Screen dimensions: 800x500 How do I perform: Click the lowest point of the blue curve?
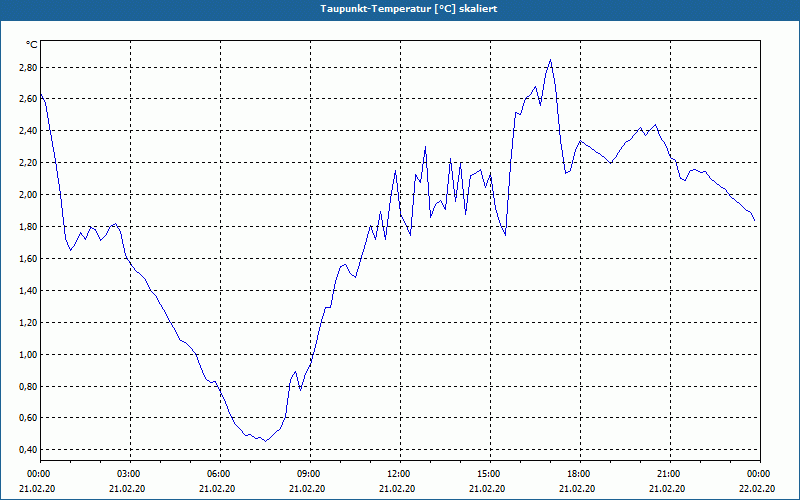pyautogui.click(x=265, y=441)
